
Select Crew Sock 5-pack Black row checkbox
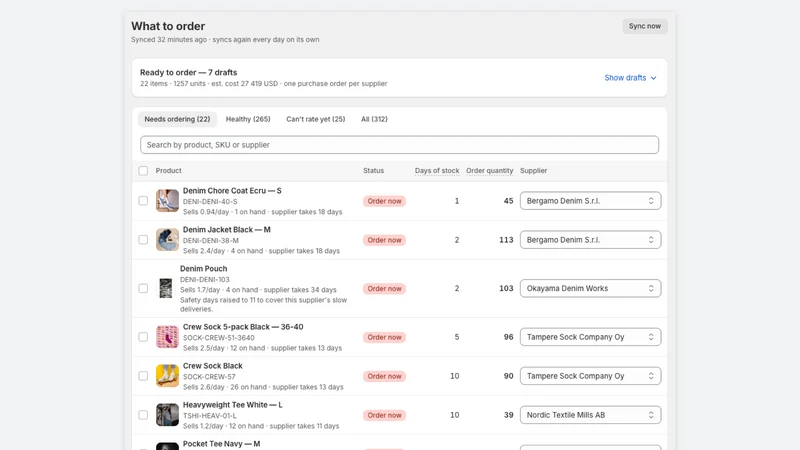pos(143,337)
